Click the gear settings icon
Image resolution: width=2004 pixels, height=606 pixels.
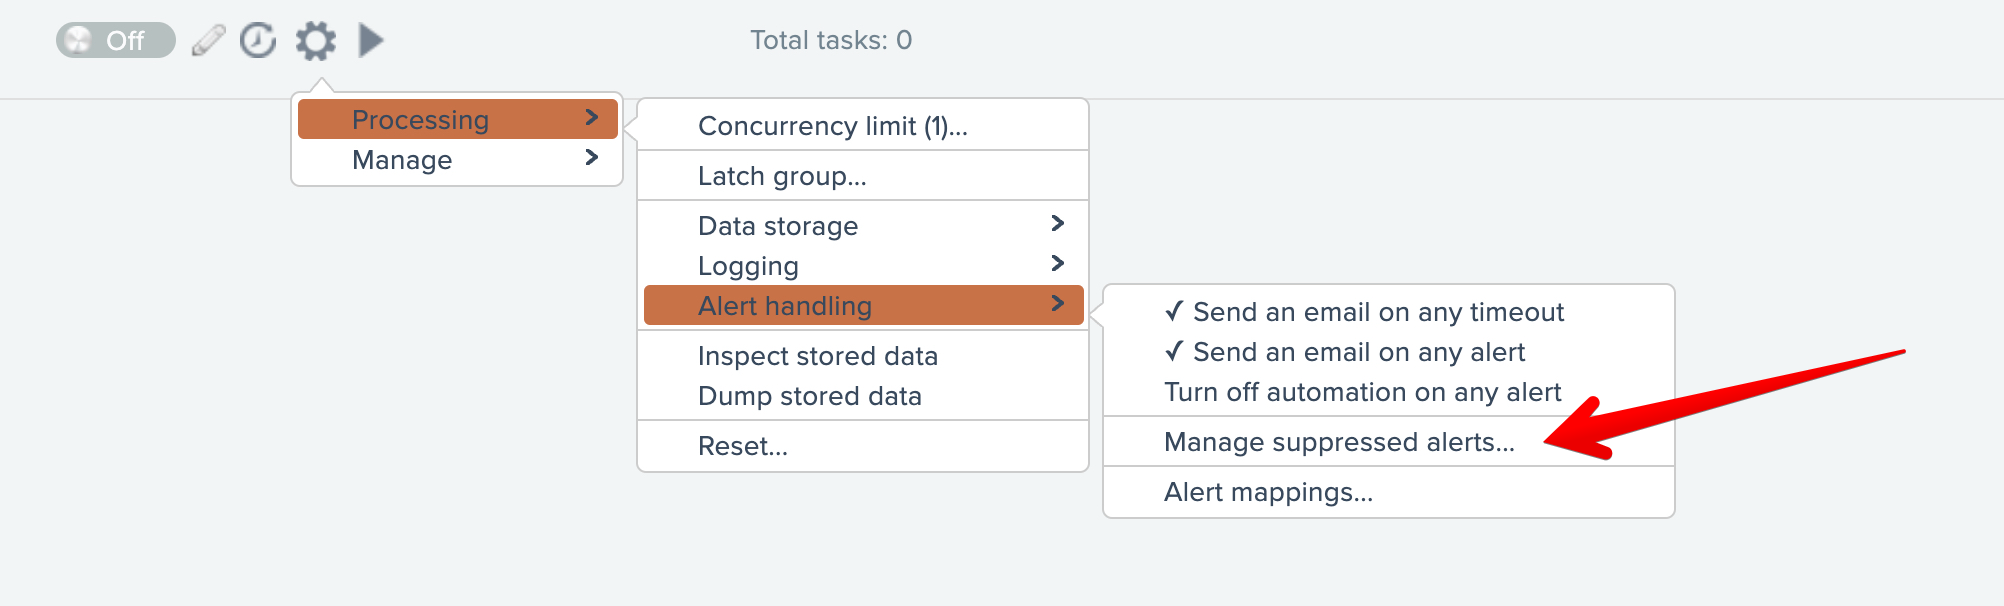[316, 41]
